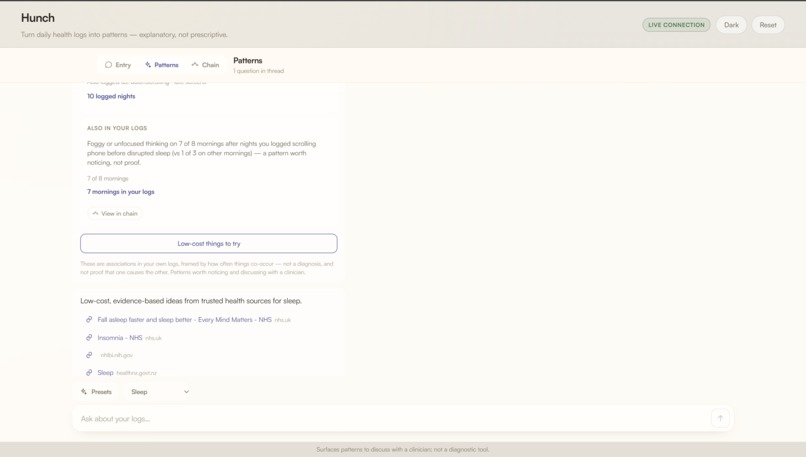
Task: Switch to the Entry tab
Action: 118,65
